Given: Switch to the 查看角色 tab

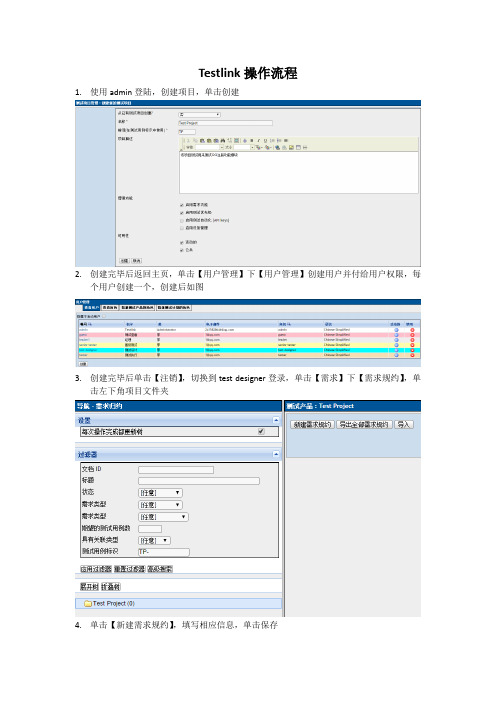Looking at the screenshot, I should (110, 308).
